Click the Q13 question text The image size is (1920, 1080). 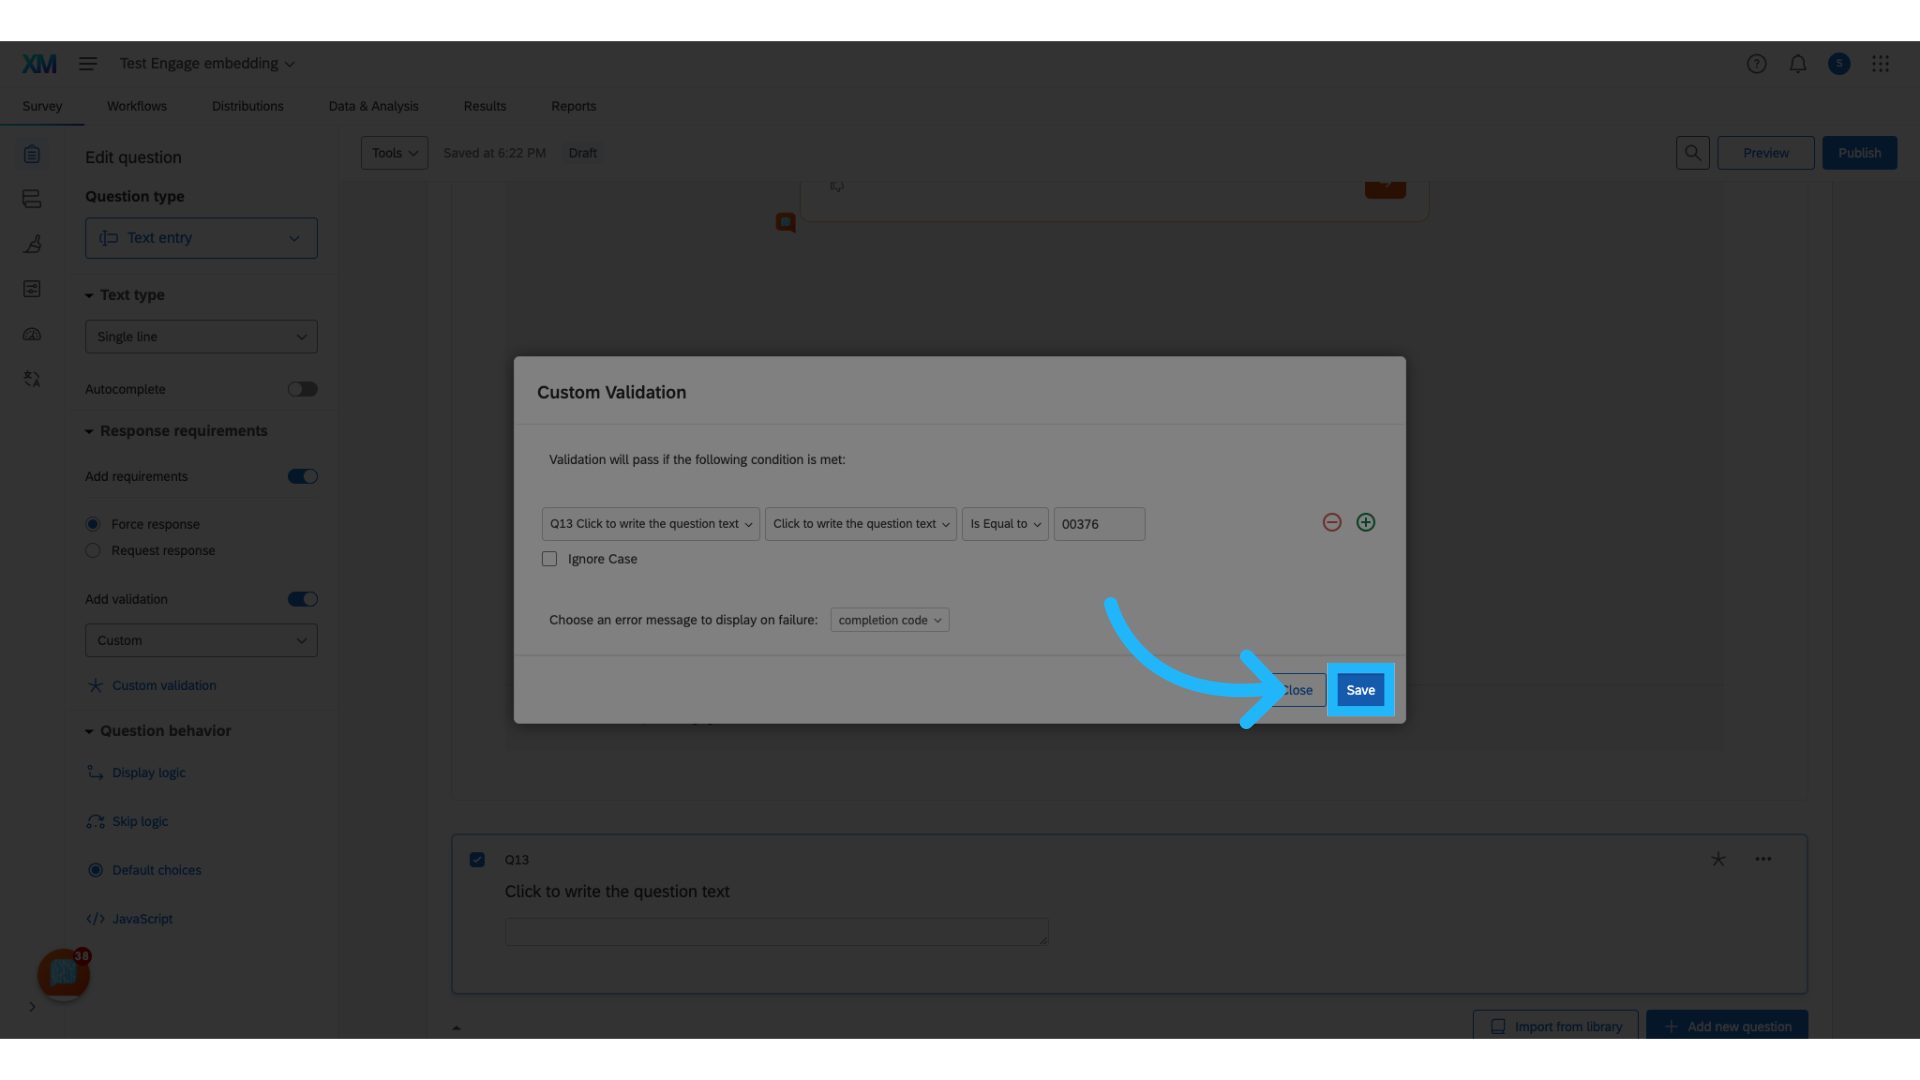pos(617,892)
